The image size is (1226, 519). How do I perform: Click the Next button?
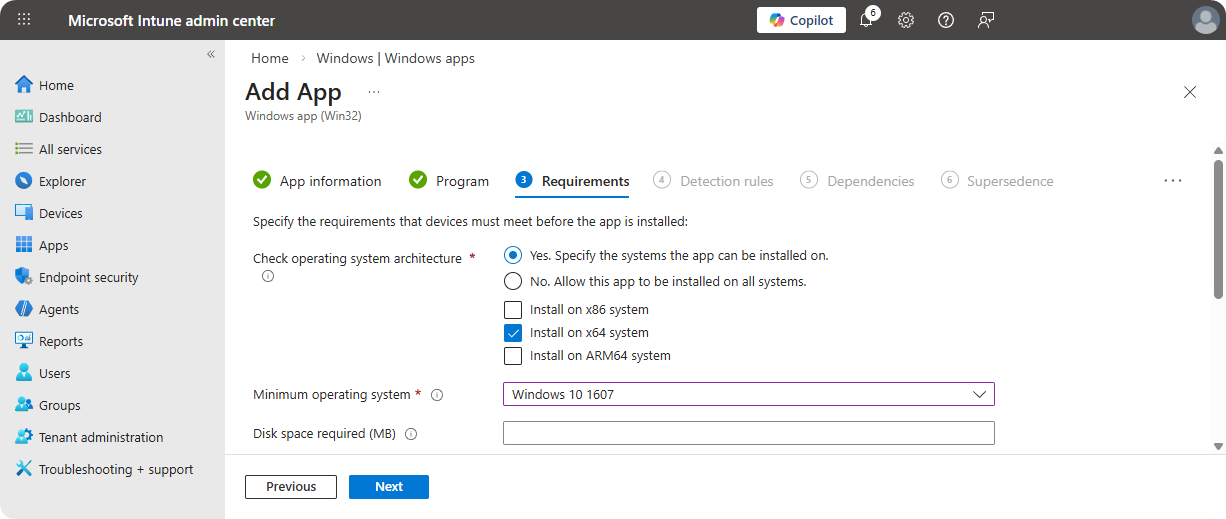tap(388, 487)
